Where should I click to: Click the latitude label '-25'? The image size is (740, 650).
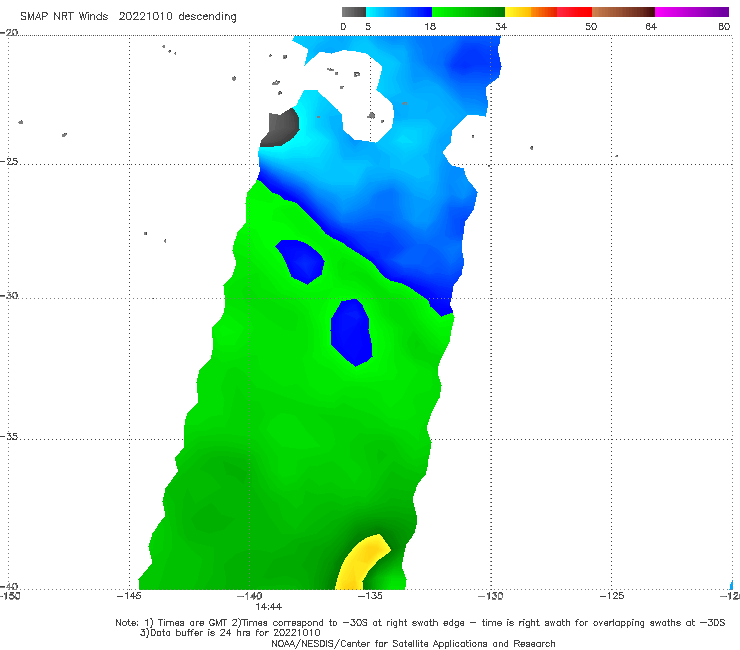pyautogui.click(x=9, y=161)
